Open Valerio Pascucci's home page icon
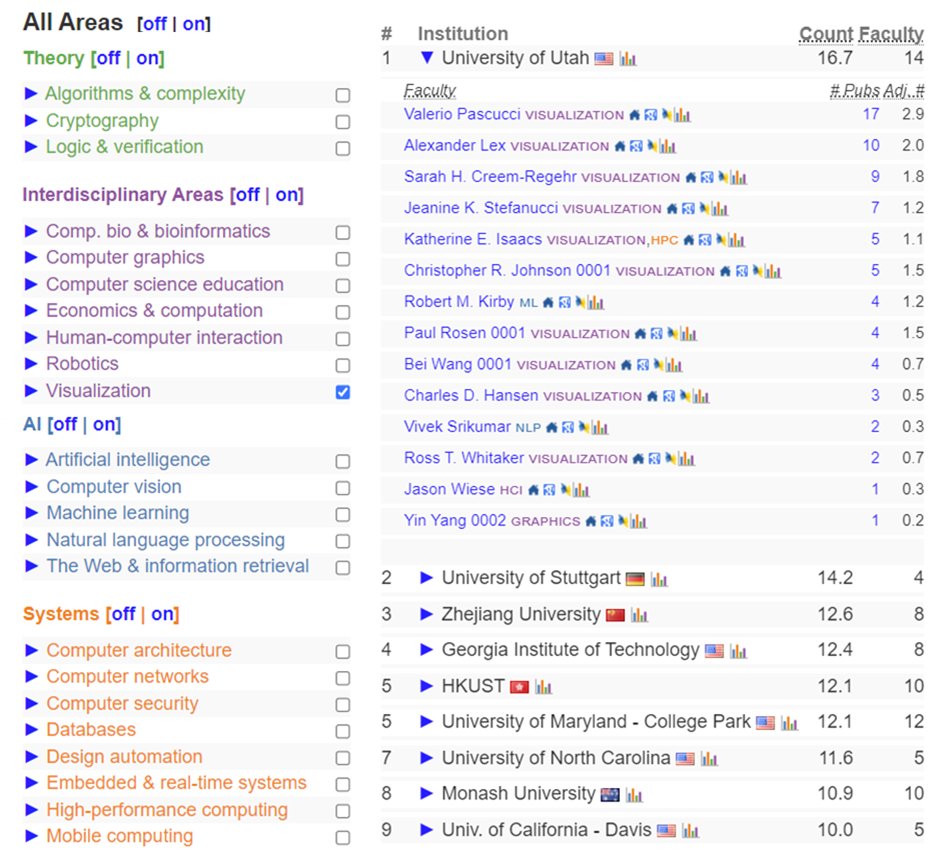941x849 pixels. coord(634,115)
